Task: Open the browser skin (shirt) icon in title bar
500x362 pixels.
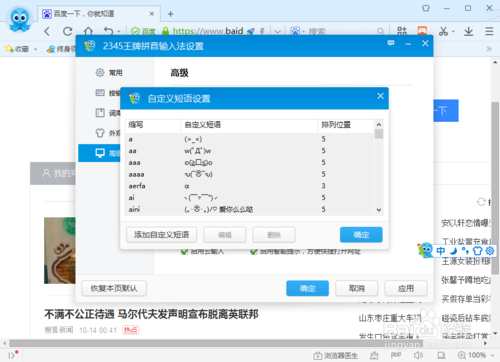Action: [x=426, y=8]
